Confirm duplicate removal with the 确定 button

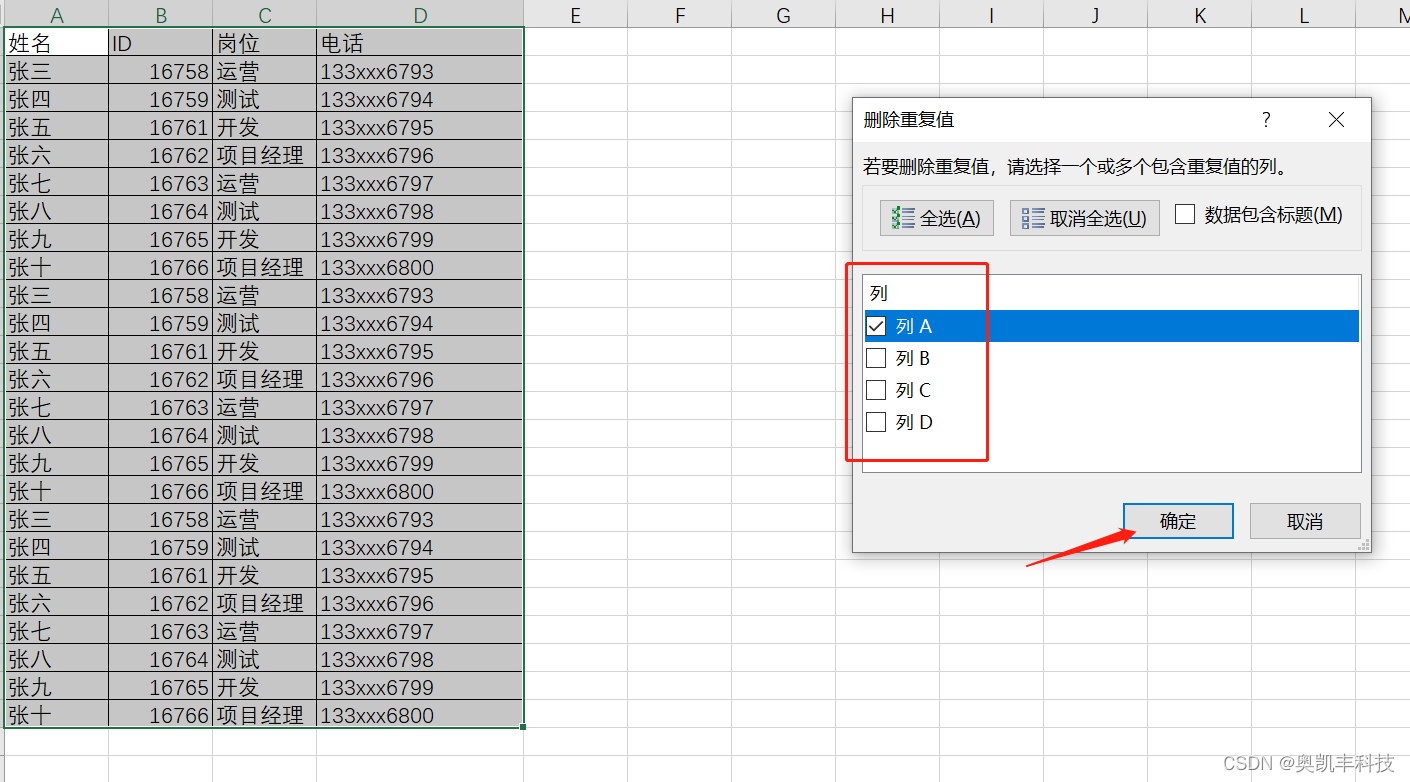pyautogui.click(x=1178, y=520)
